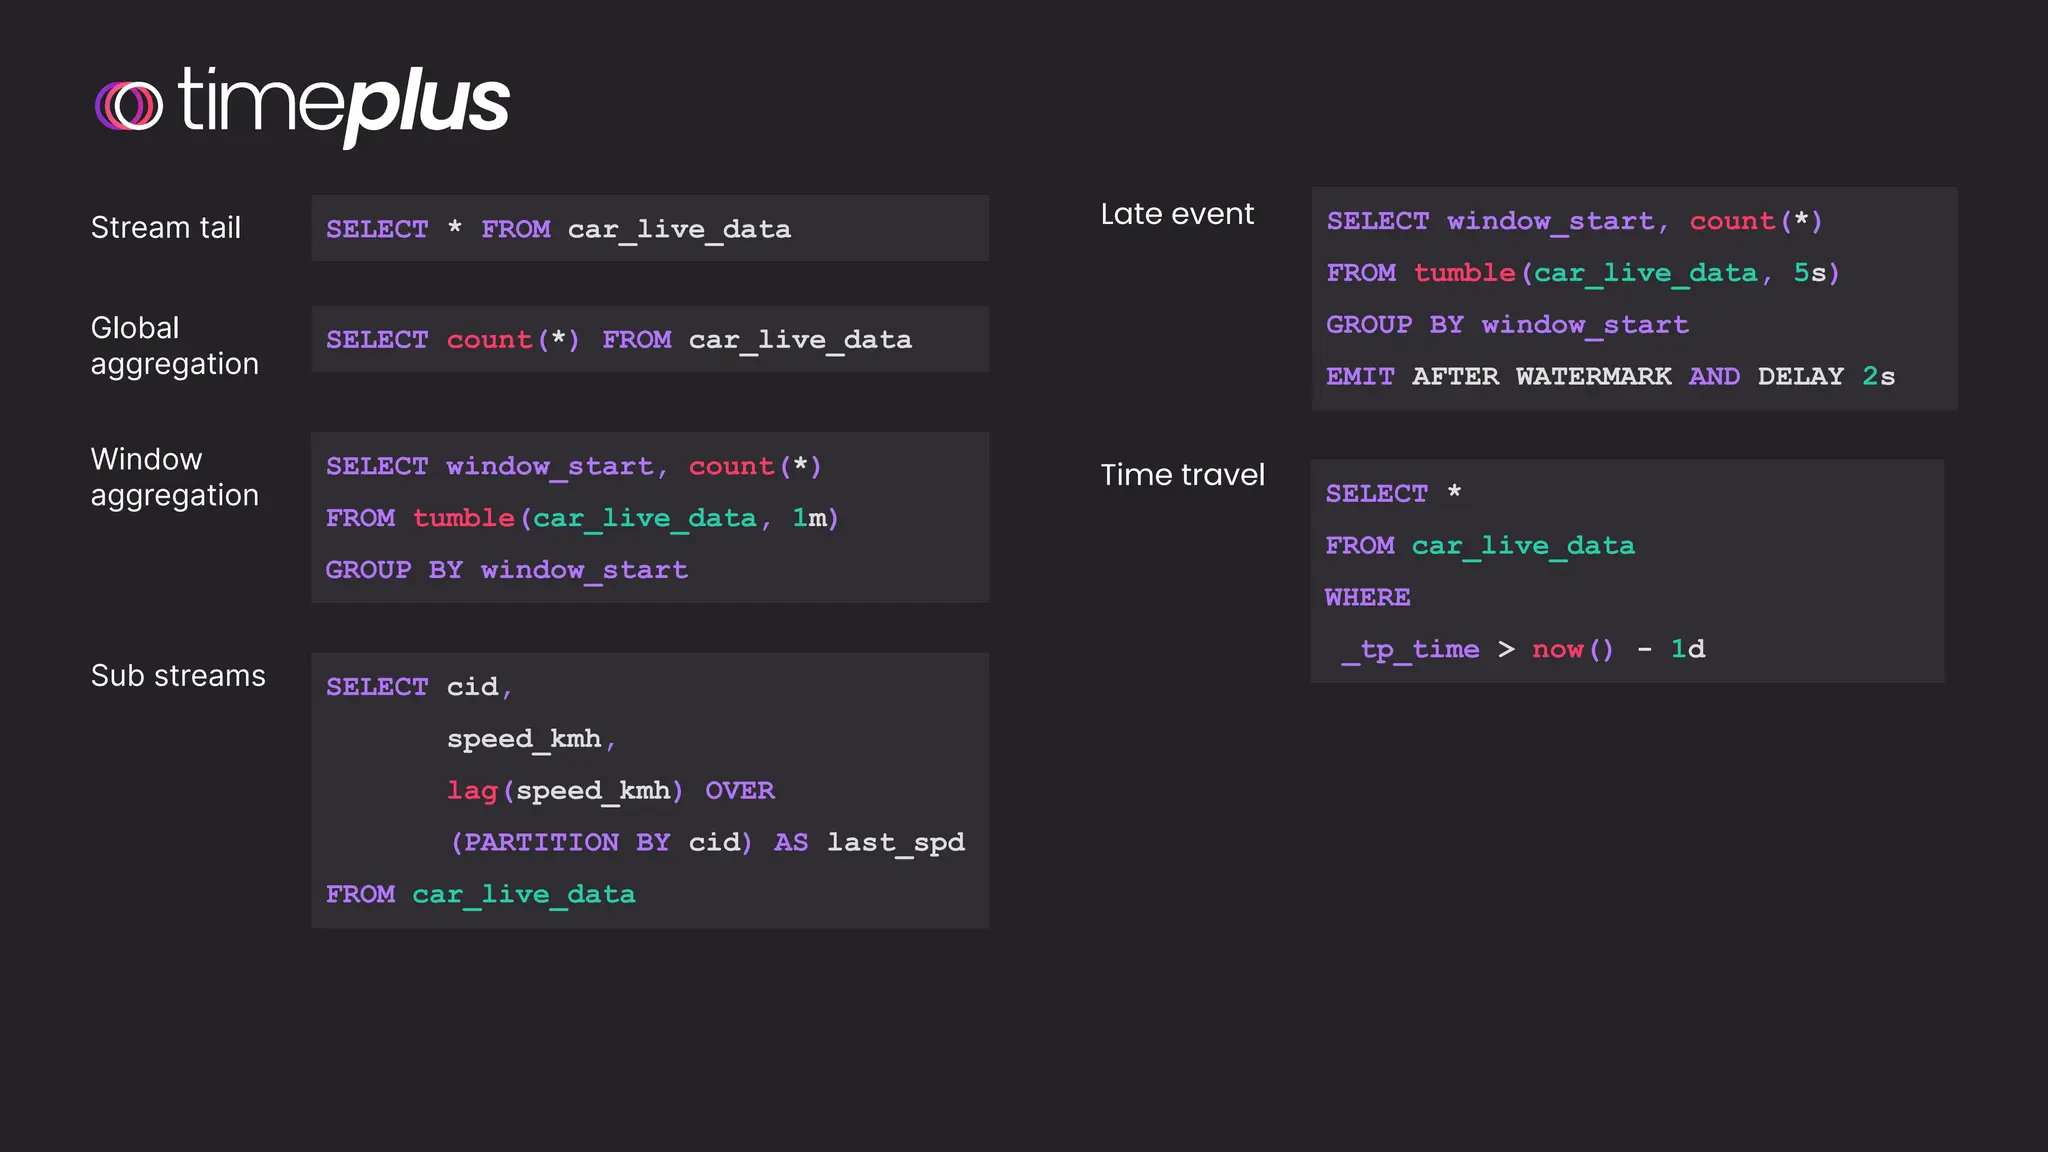
Task: Click the WHERE keyword in Time travel
Action: click(x=1367, y=598)
